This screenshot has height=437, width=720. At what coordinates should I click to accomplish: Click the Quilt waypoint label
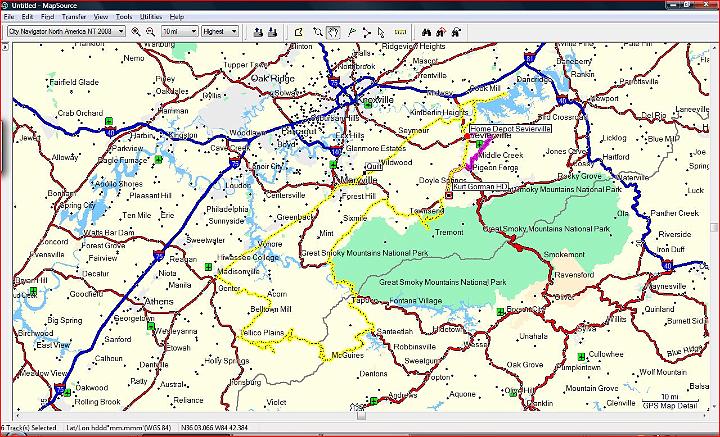374,166
